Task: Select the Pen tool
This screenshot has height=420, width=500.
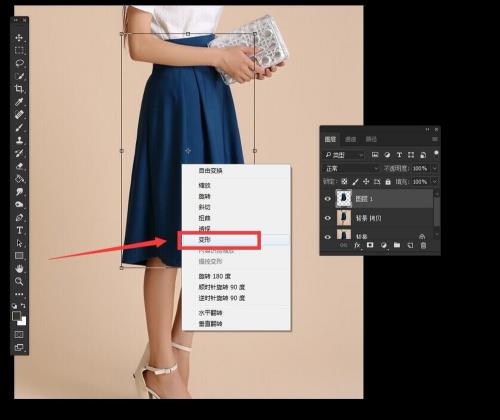Action: (19, 217)
